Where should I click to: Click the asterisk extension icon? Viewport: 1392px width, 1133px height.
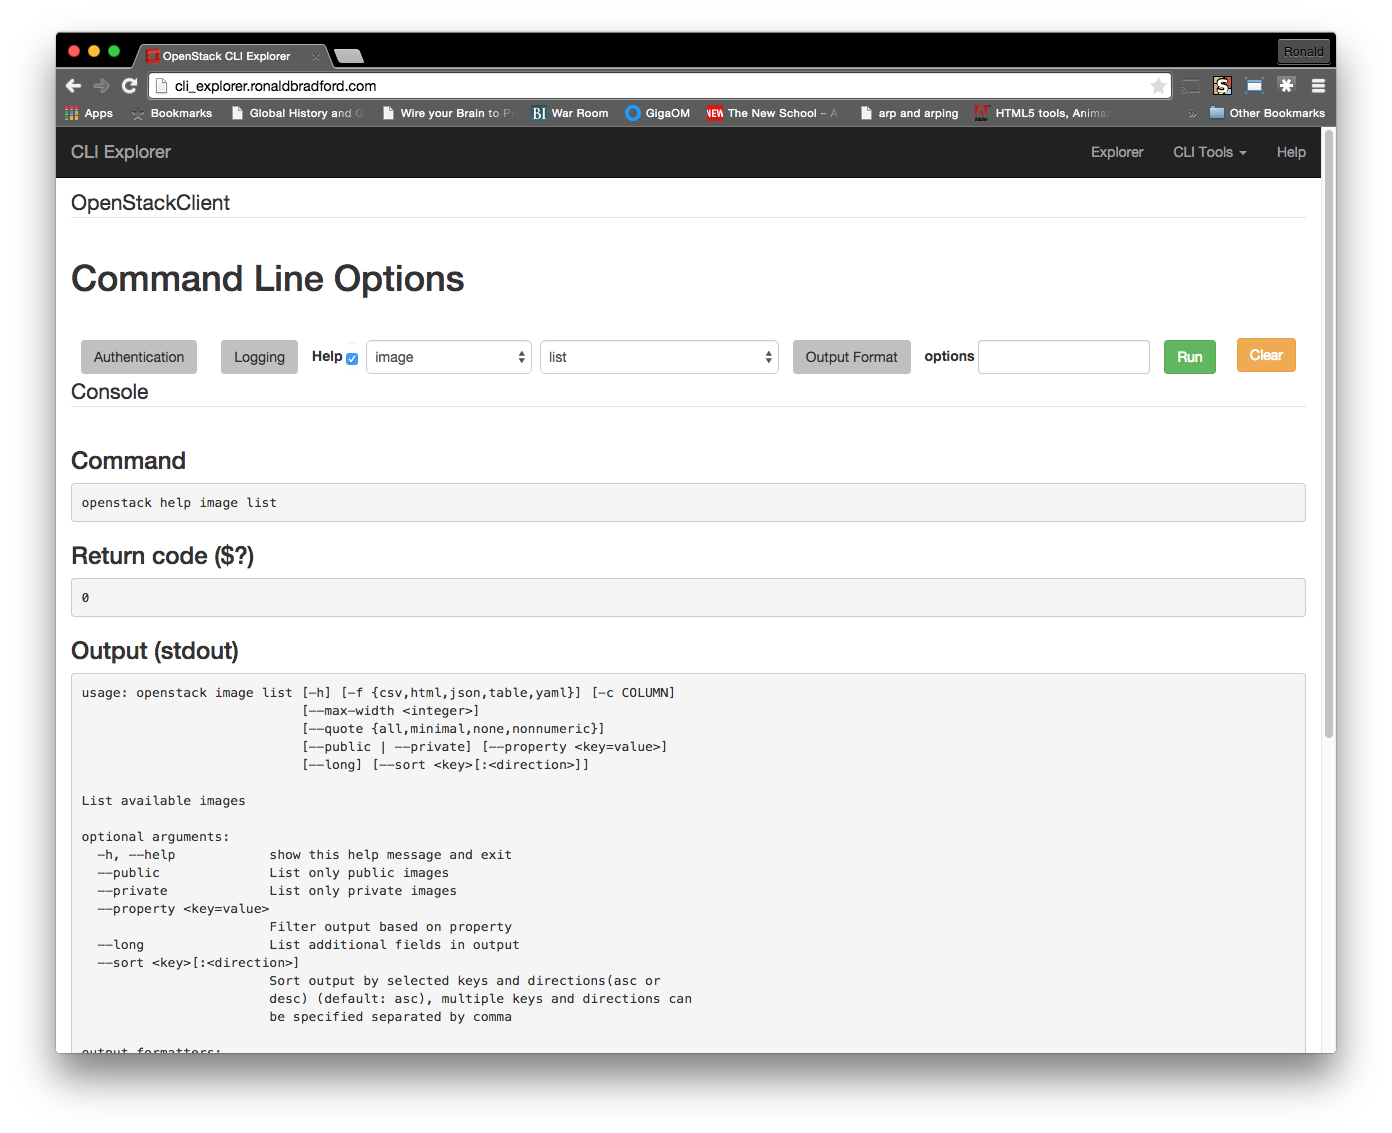pyautogui.click(x=1286, y=86)
